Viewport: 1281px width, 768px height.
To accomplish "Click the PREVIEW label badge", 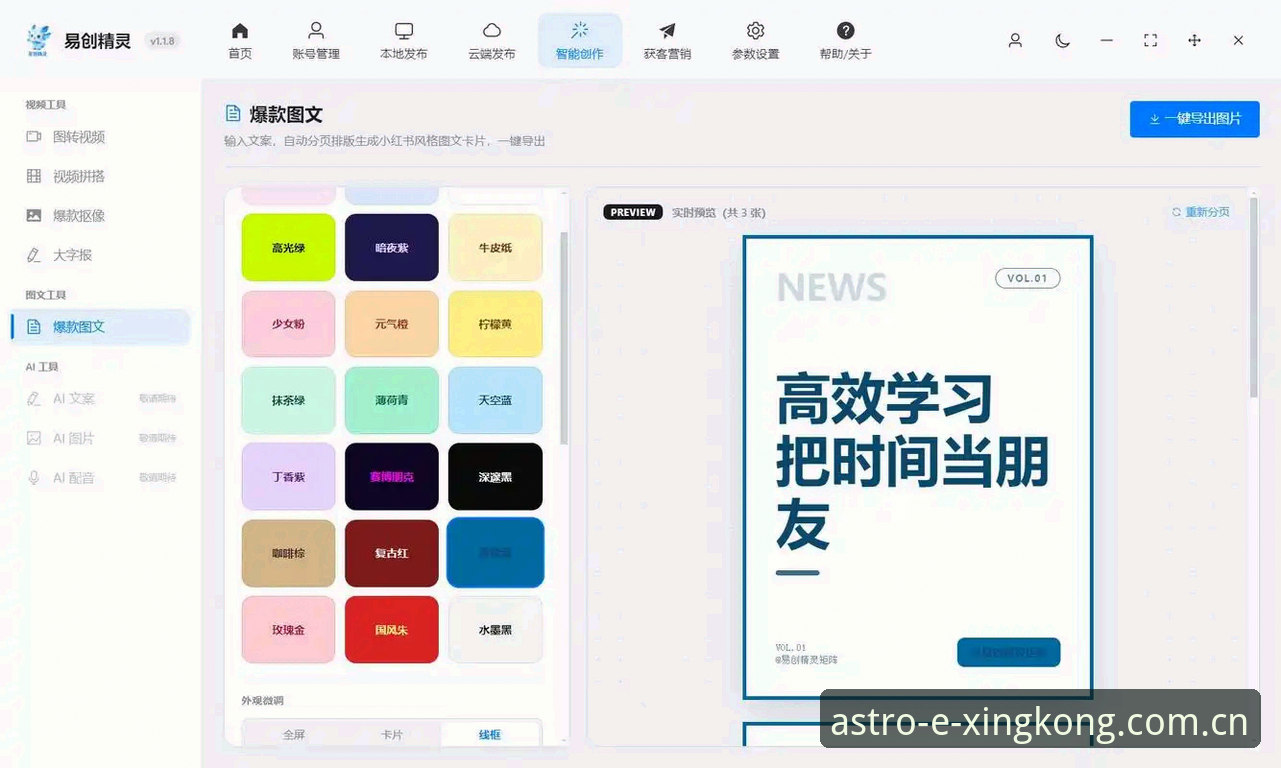I will click(x=633, y=212).
